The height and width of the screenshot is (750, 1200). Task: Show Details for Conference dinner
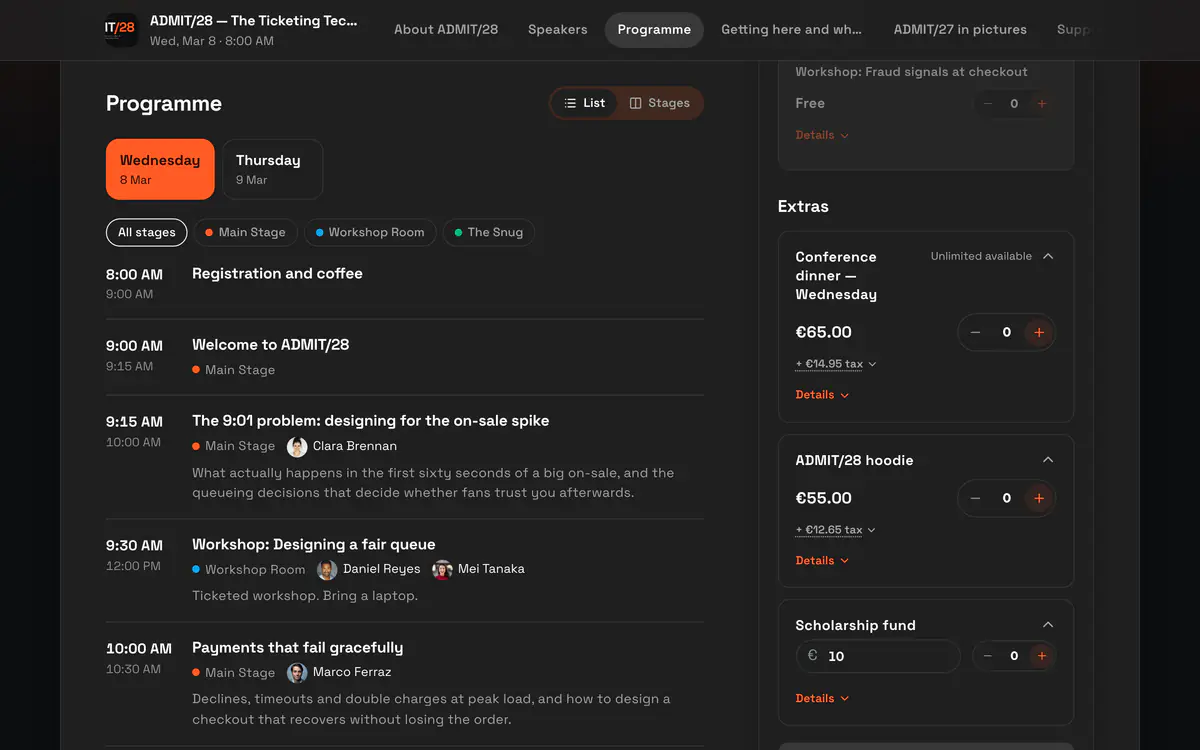pos(822,395)
